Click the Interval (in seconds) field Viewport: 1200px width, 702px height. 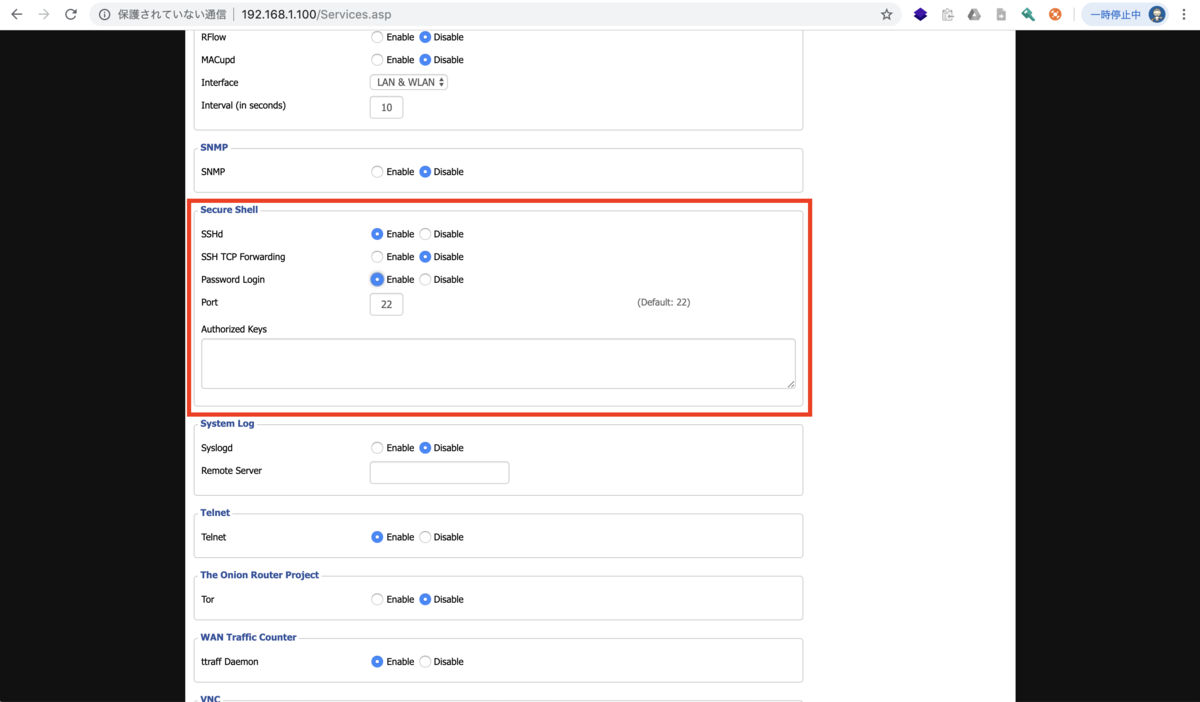[x=386, y=107]
